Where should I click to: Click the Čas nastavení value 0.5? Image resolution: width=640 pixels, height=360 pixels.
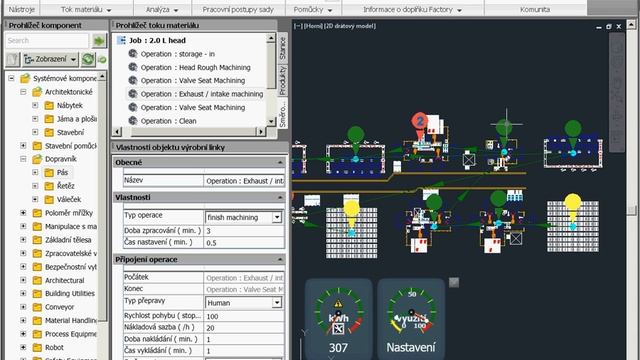[x=244, y=242]
